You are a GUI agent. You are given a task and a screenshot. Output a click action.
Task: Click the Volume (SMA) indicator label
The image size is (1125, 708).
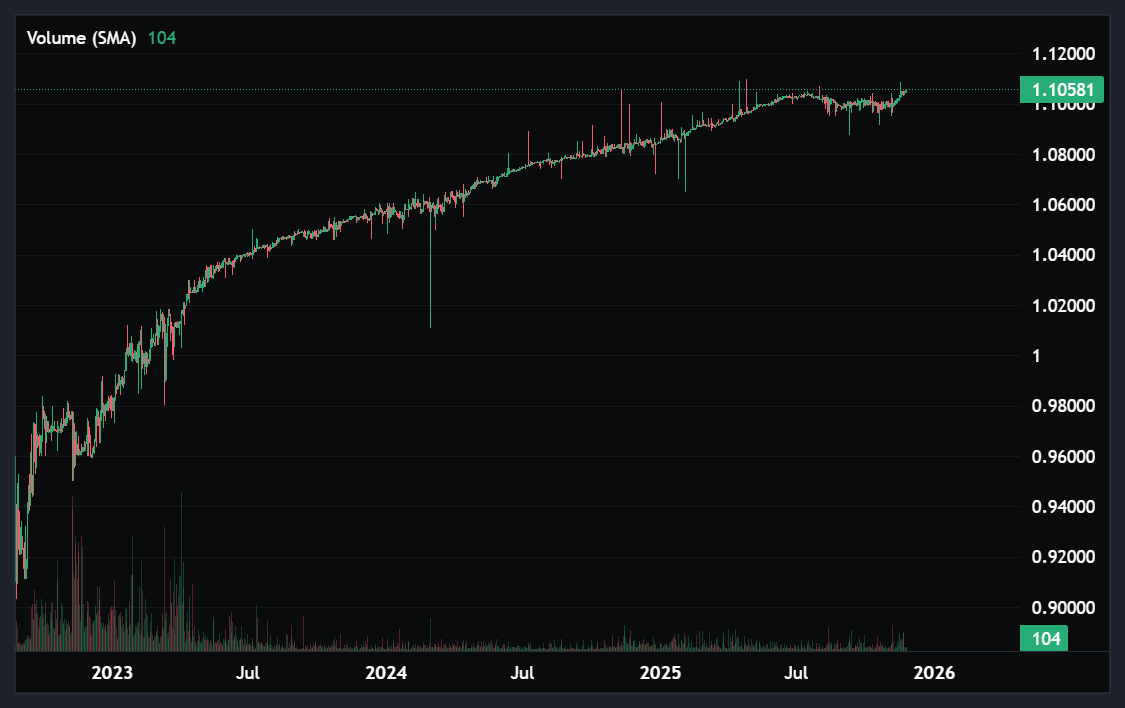tap(81, 38)
